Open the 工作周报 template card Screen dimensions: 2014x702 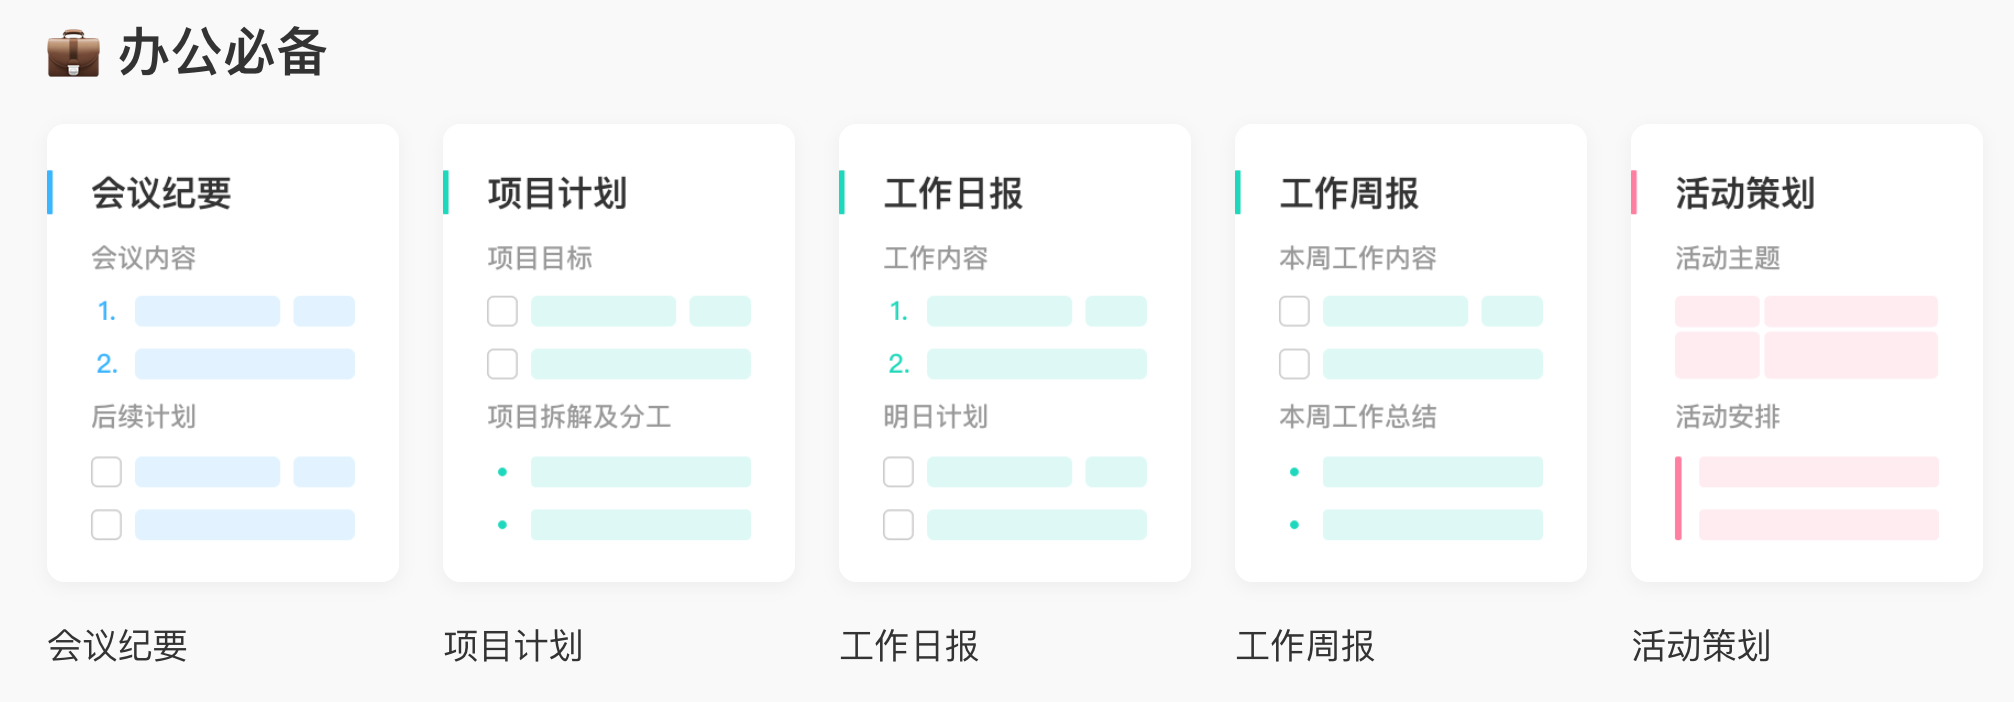coord(1411,353)
